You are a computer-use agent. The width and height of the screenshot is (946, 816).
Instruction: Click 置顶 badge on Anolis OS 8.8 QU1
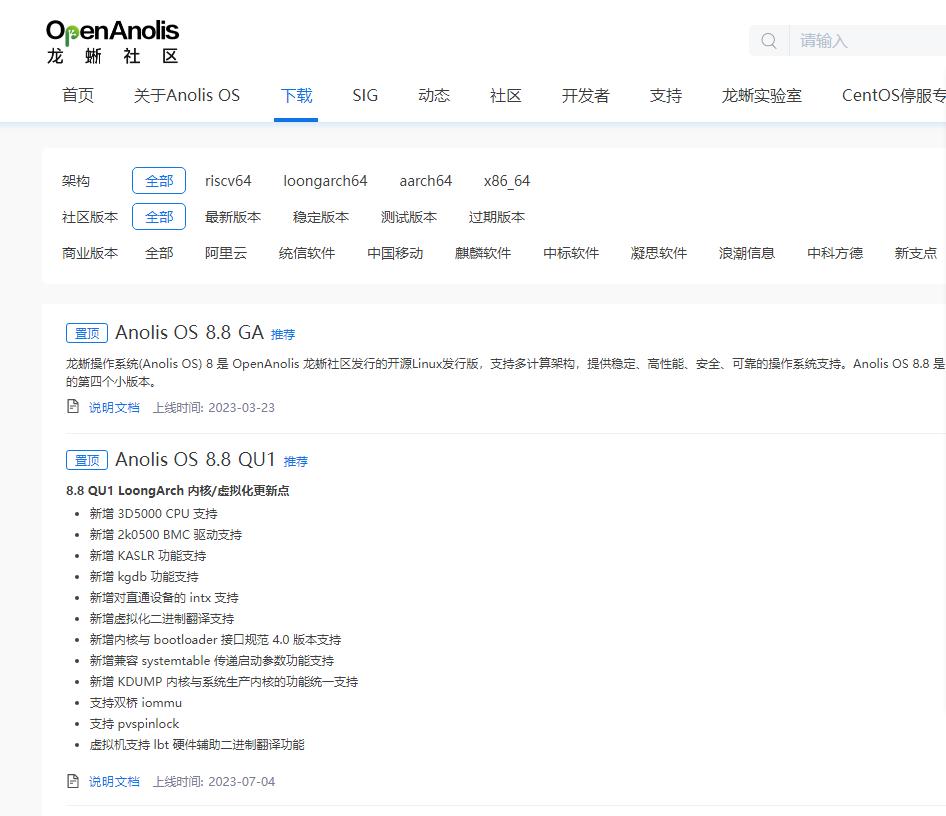pos(87,460)
